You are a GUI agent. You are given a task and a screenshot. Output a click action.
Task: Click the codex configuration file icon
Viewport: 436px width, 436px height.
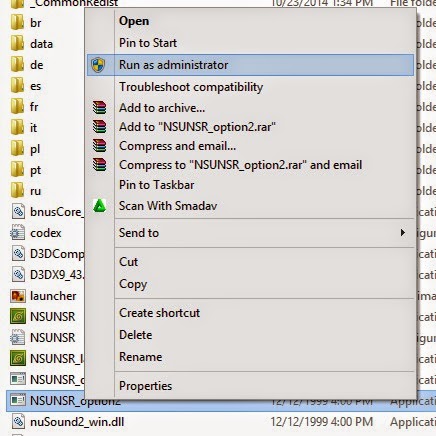17,233
